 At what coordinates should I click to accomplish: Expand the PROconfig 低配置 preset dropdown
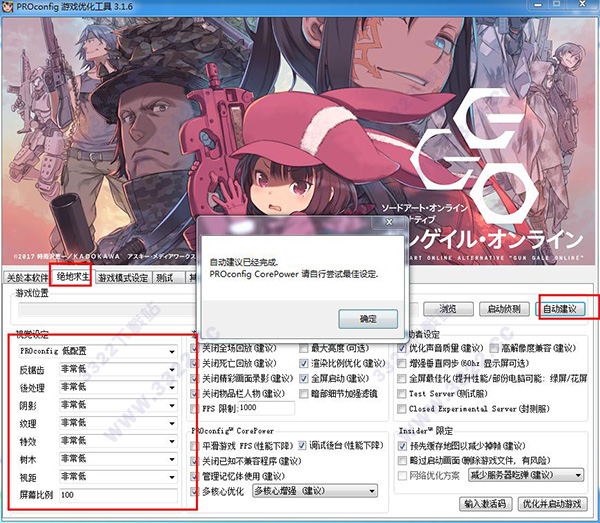[98, 351]
